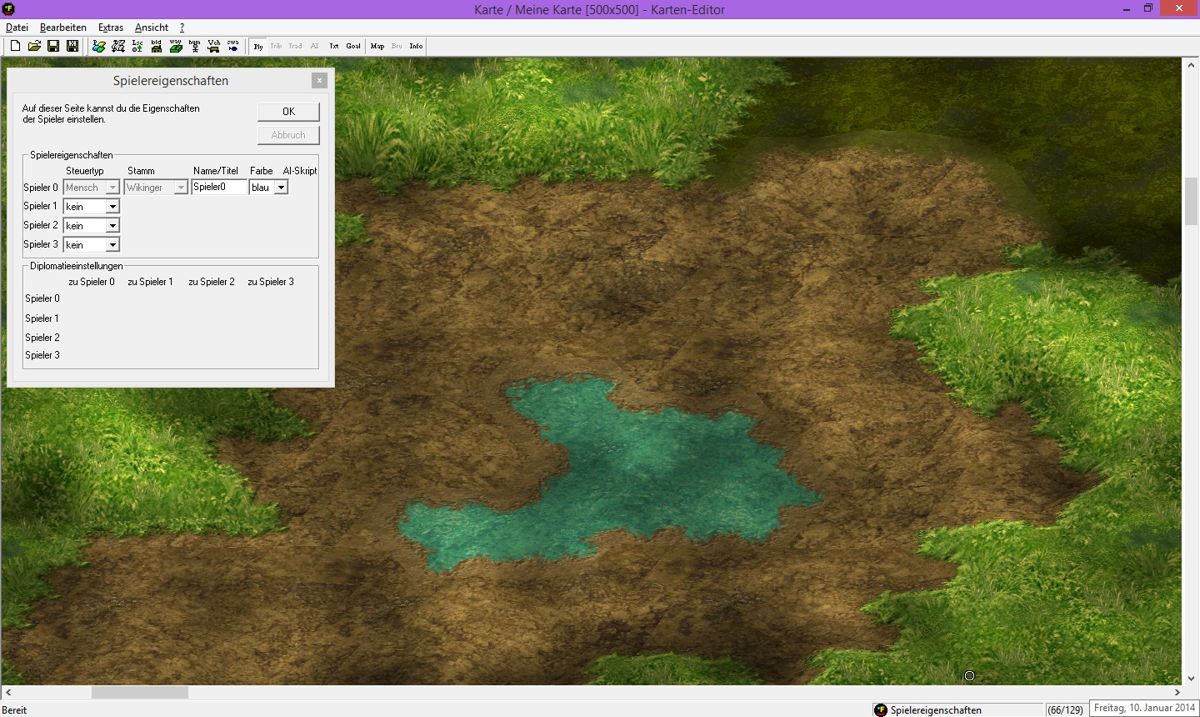Select the human placement tool icon (hum)

click(195, 46)
